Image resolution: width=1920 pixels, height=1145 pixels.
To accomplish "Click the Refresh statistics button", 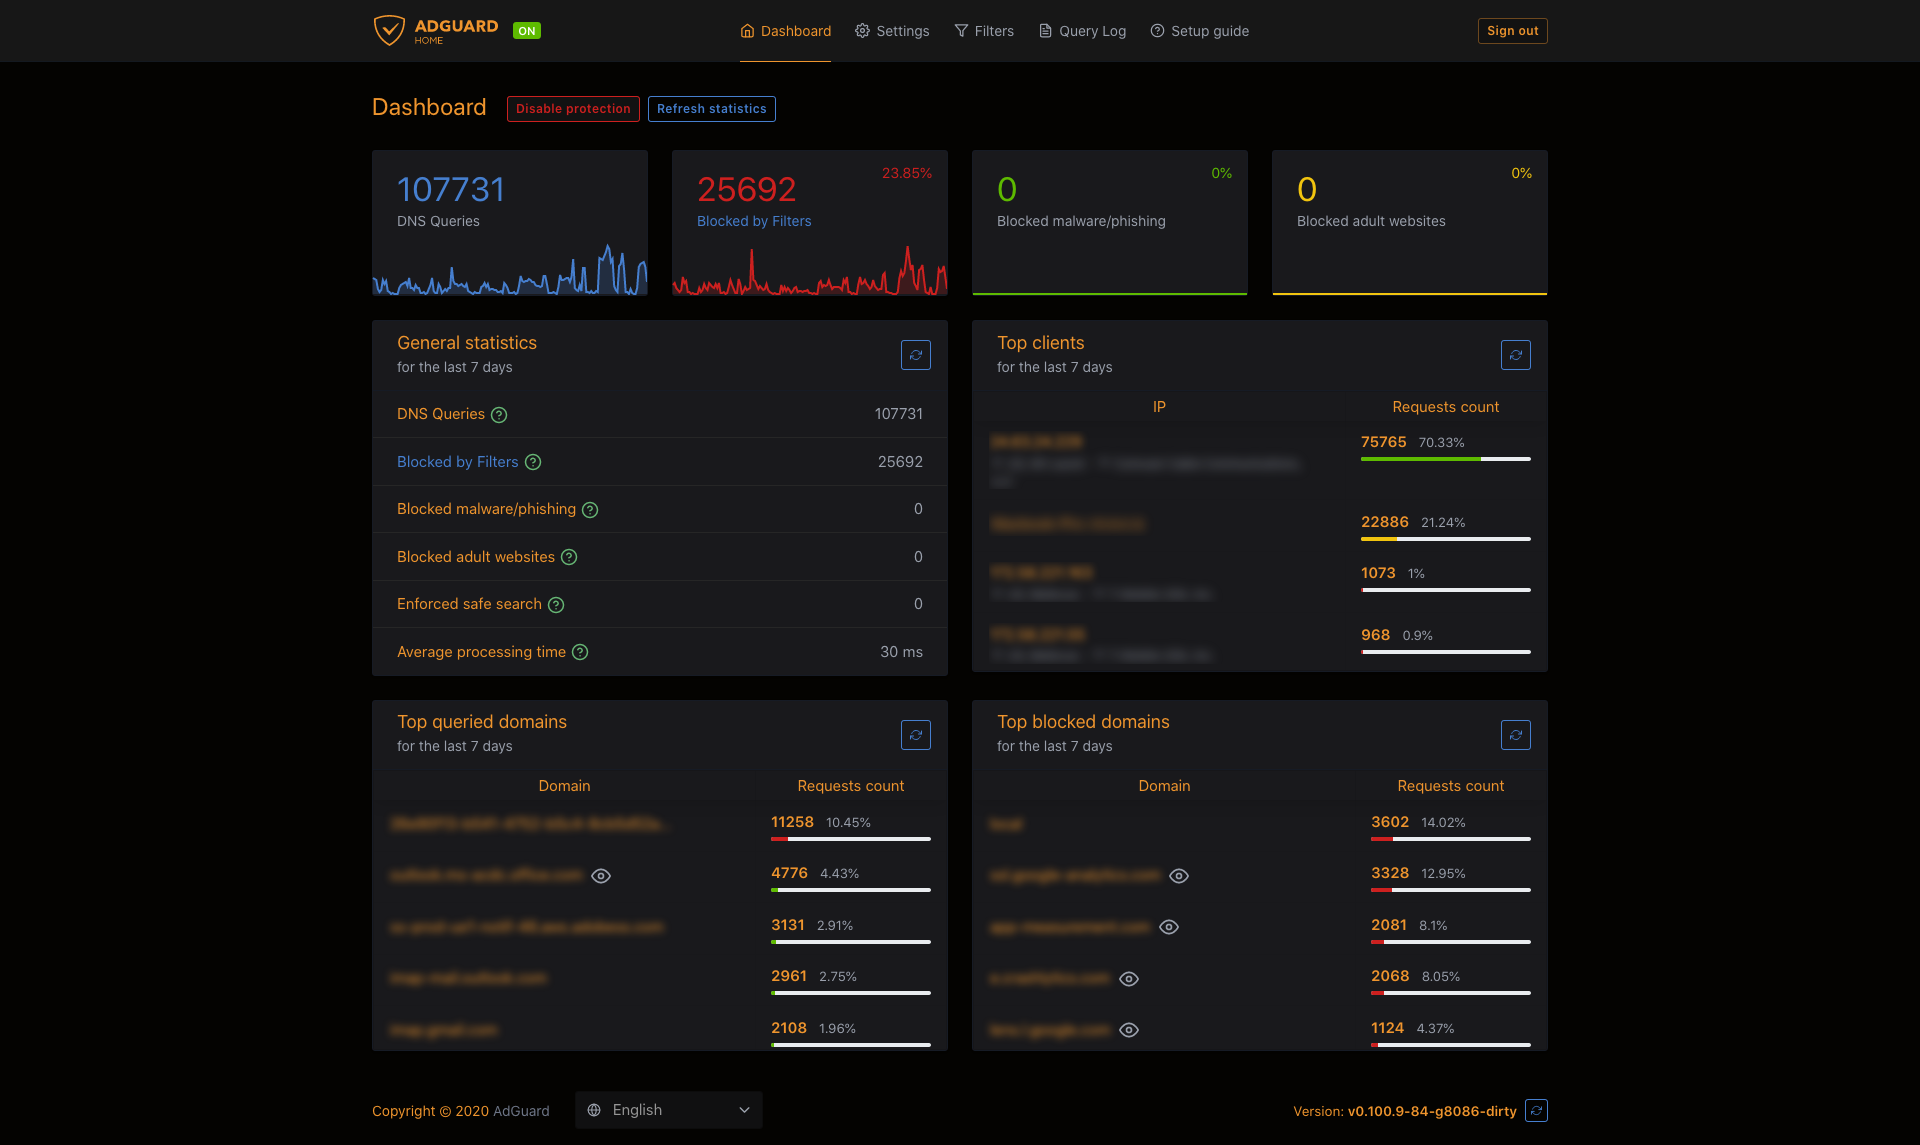I will pyautogui.click(x=711, y=109).
